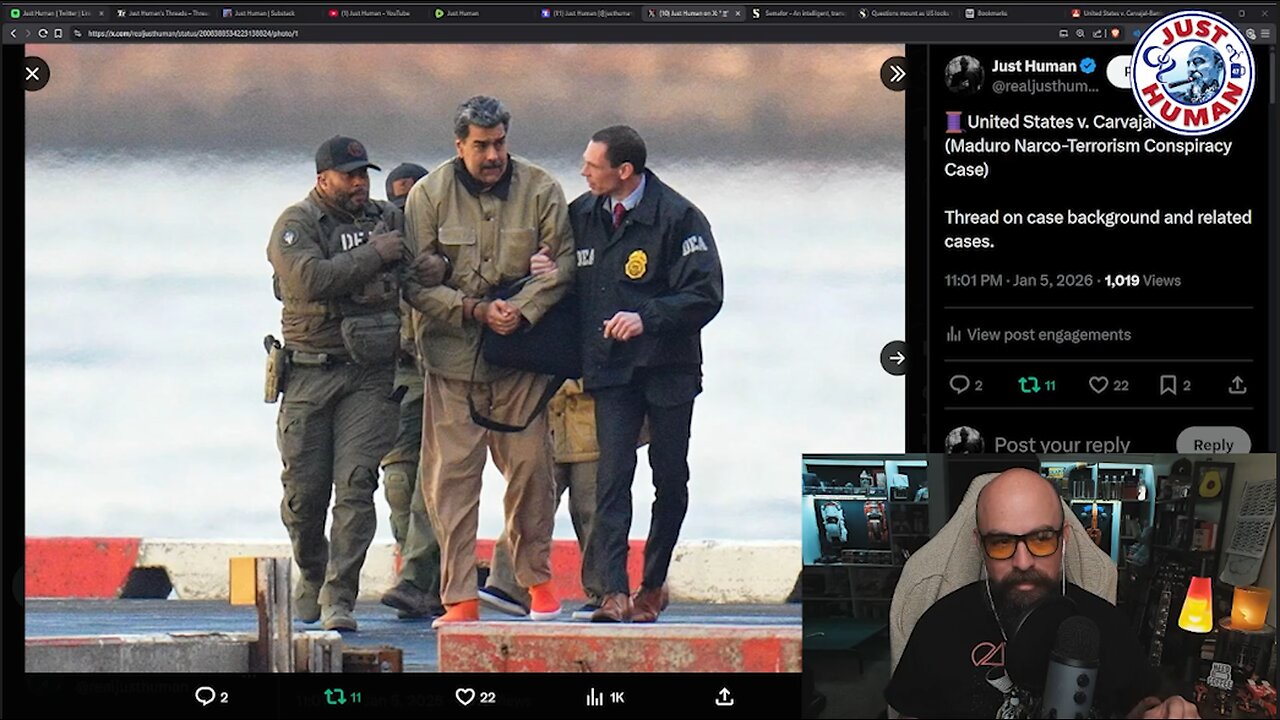Viewport: 1280px width, 720px height.
Task: Close the Just Human Twitter tab
Action: click(101, 13)
